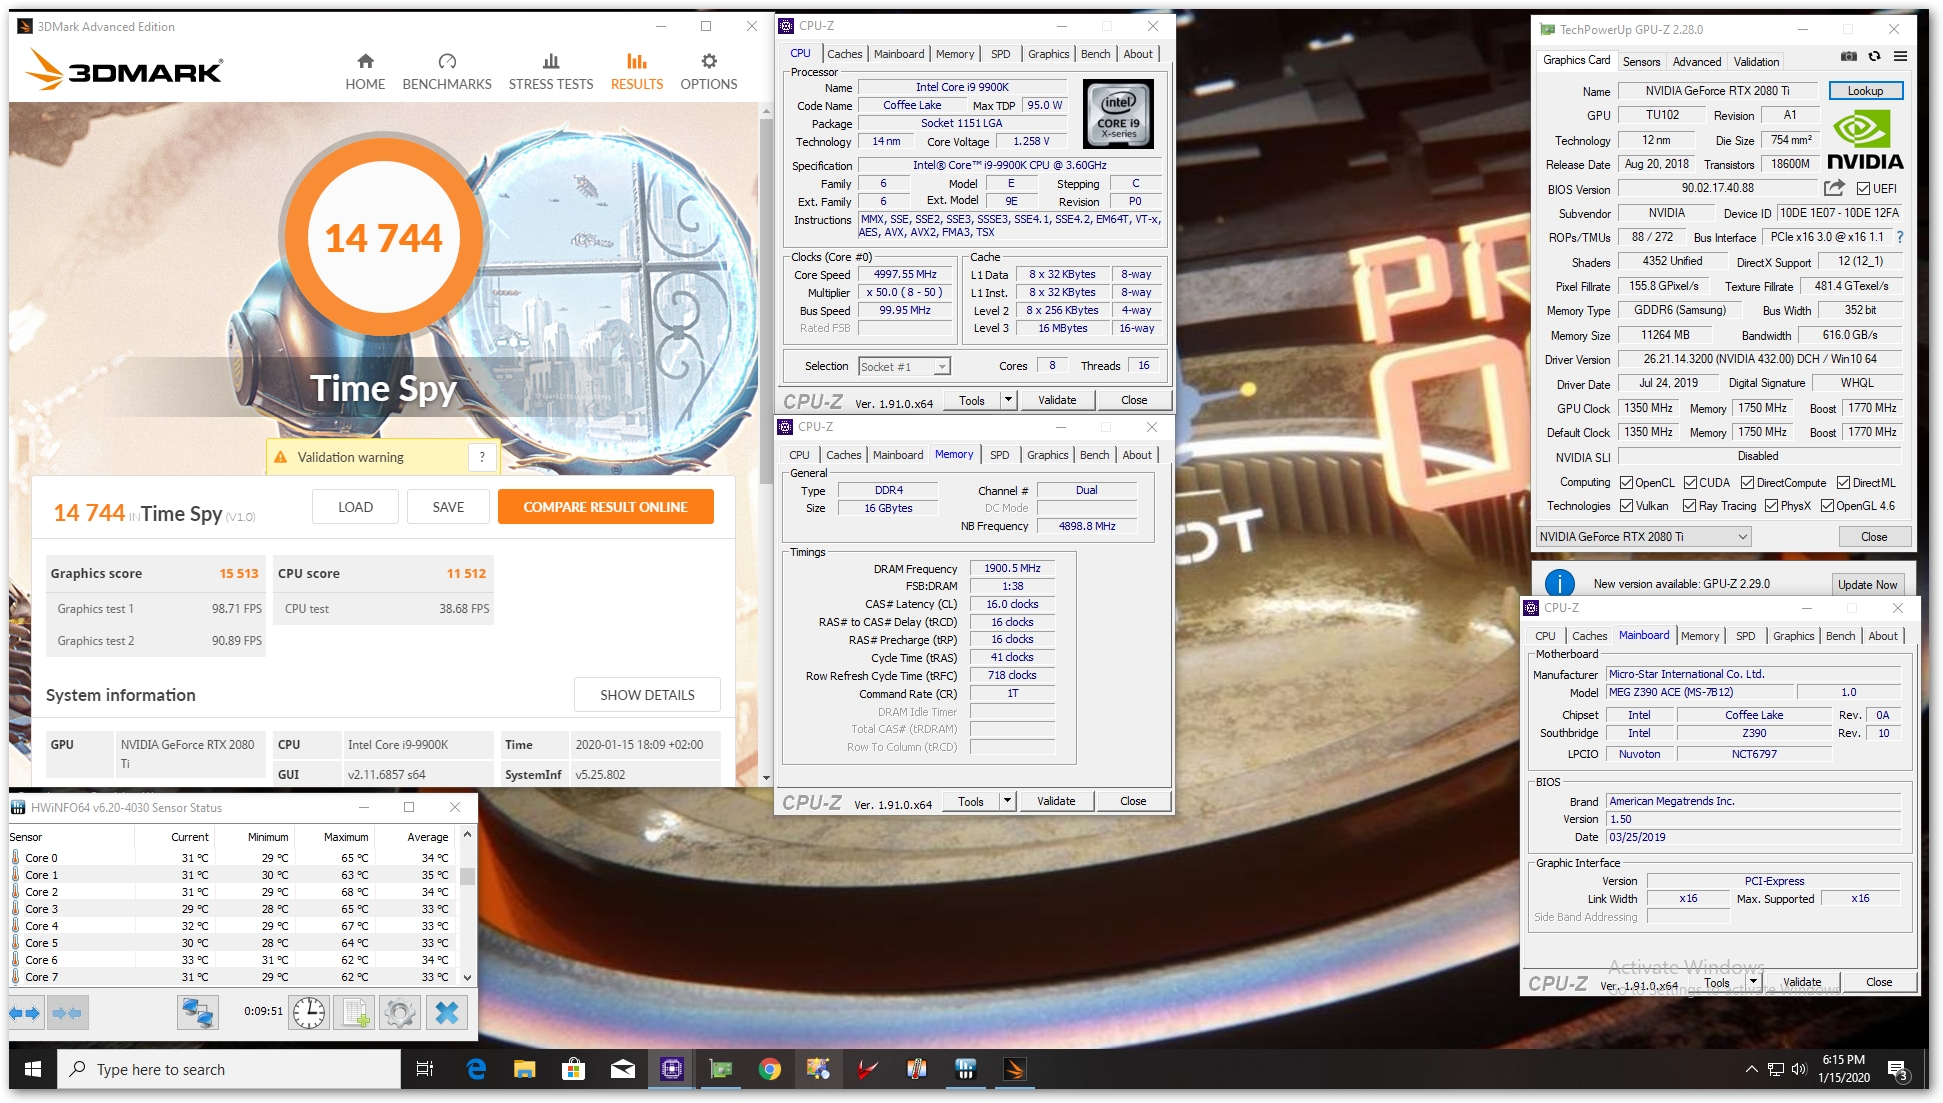Click Lookup button in GPU-Z
The image size is (1943, 1103).
(x=1865, y=91)
